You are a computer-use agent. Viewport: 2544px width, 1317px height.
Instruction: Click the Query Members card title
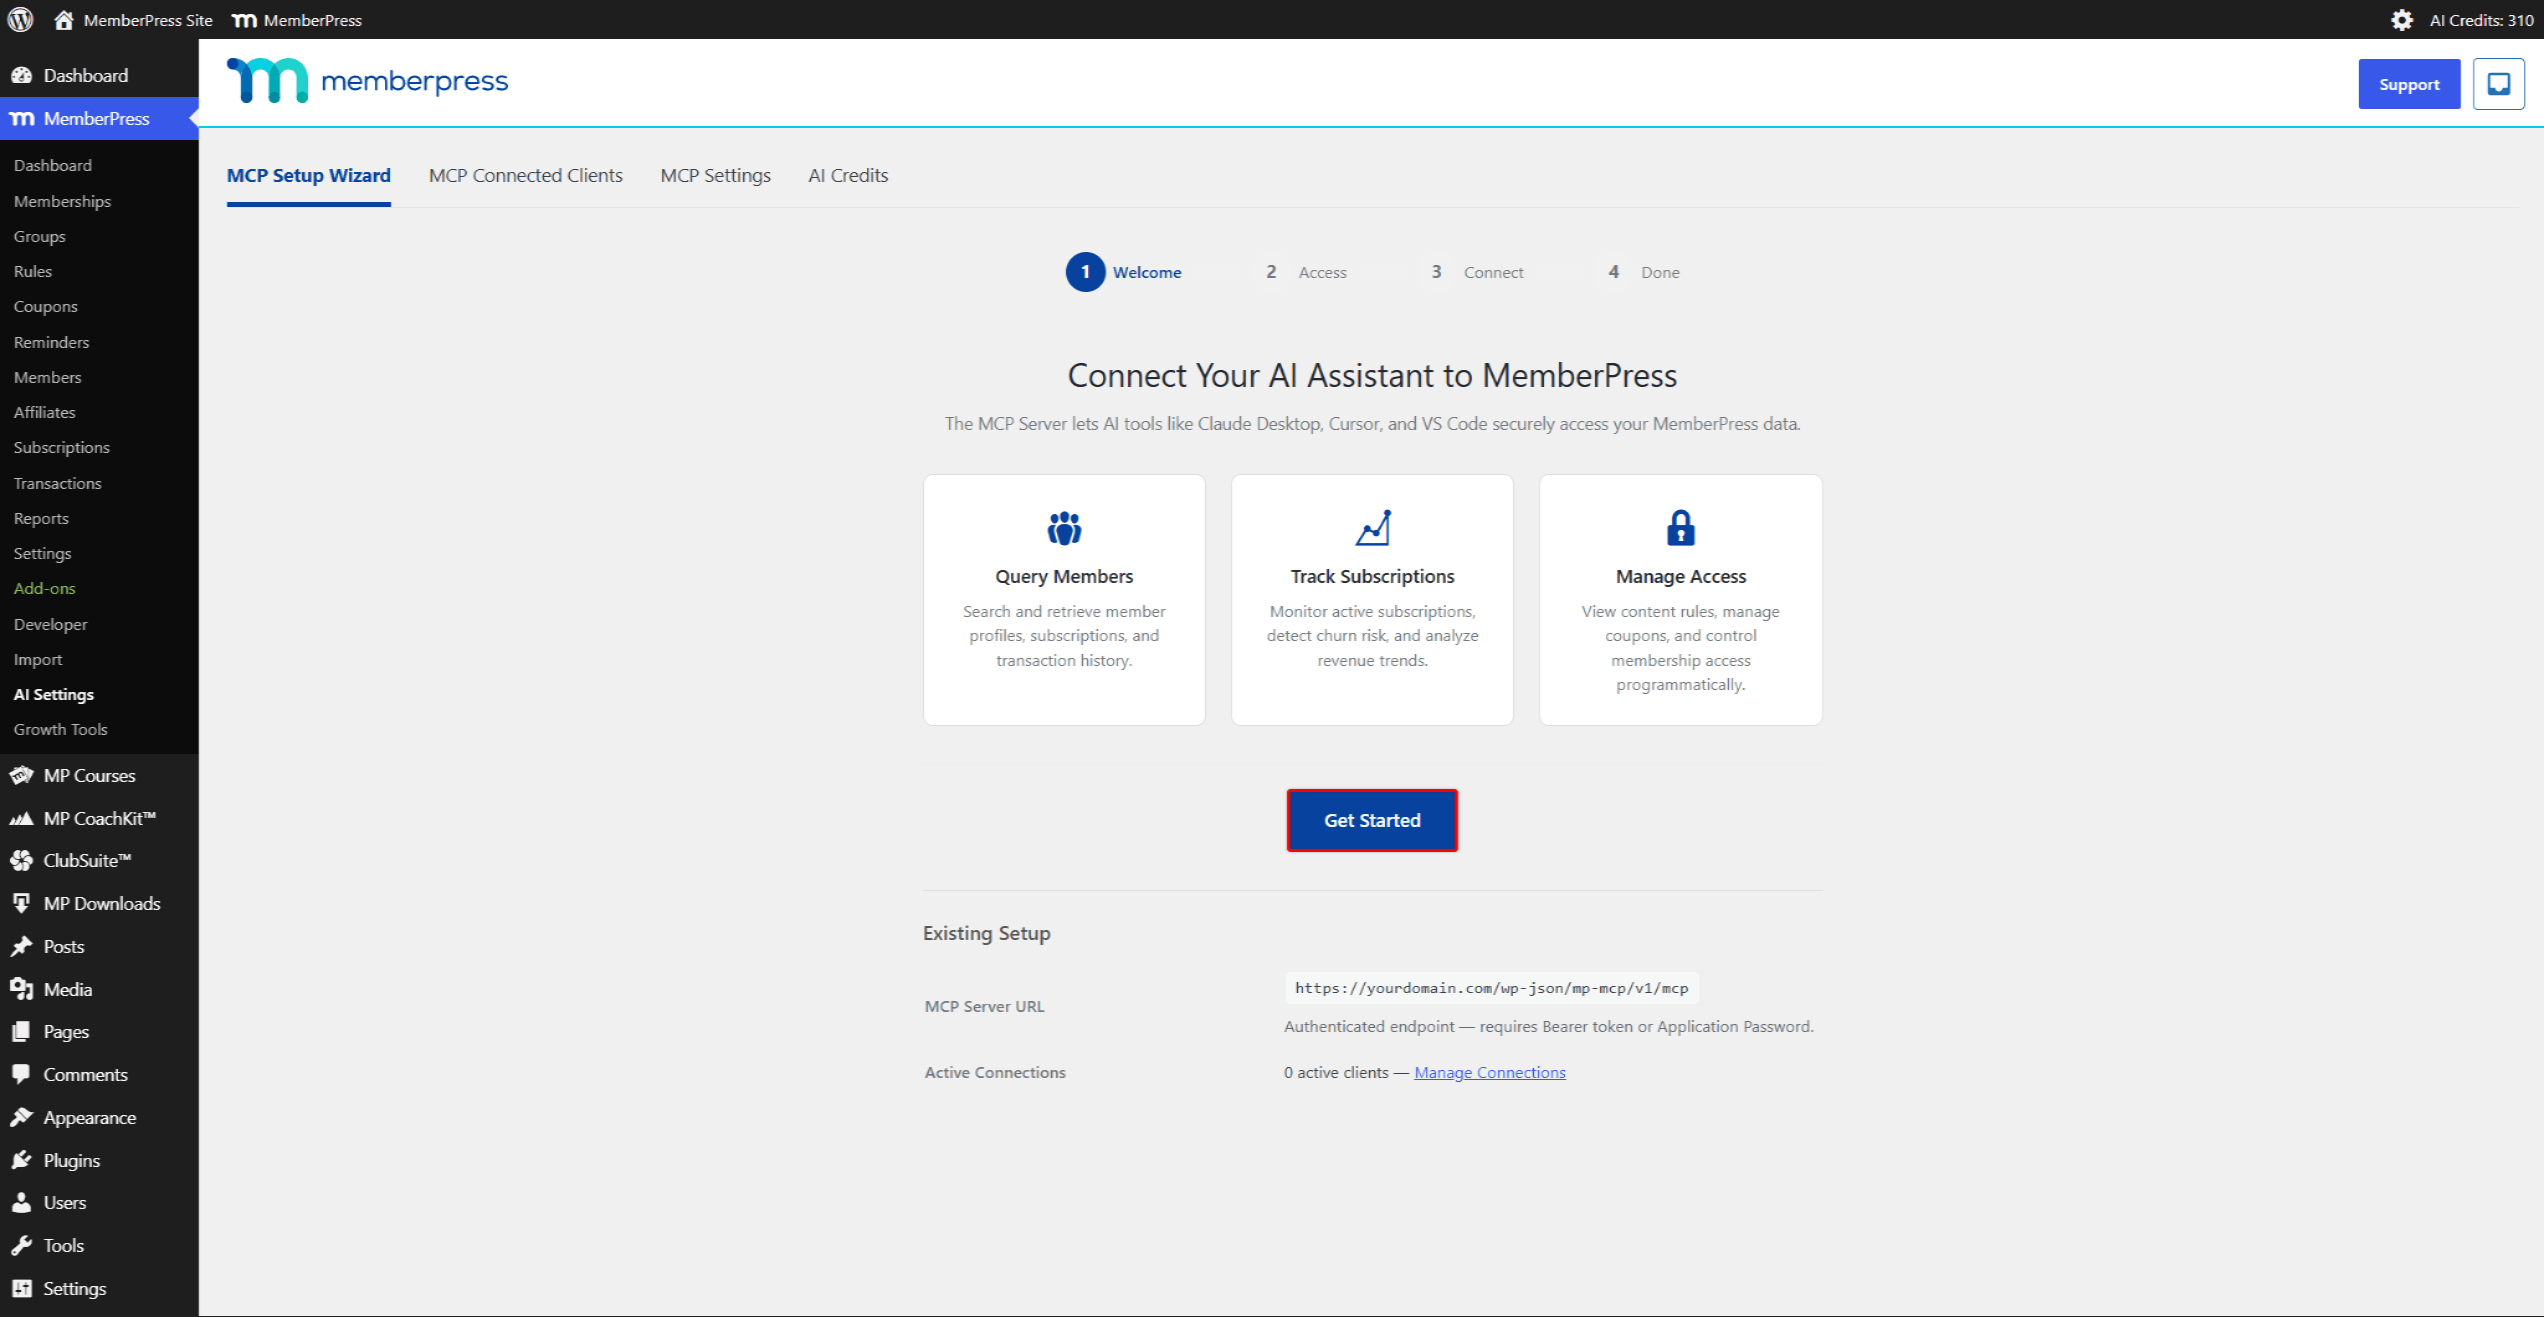pyautogui.click(x=1064, y=576)
